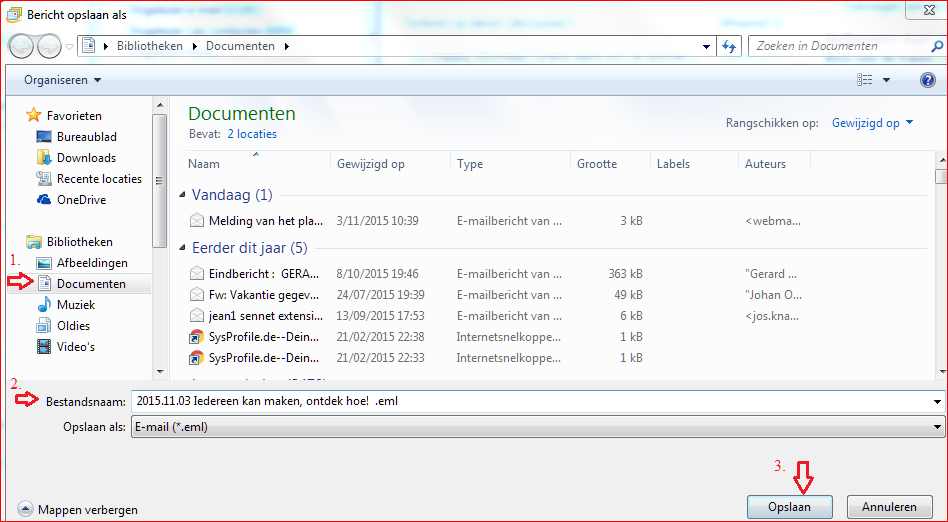Select Bureaublad in Favorieten
This screenshot has width=948, height=522.
pyautogui.click(x=86, y=137)
